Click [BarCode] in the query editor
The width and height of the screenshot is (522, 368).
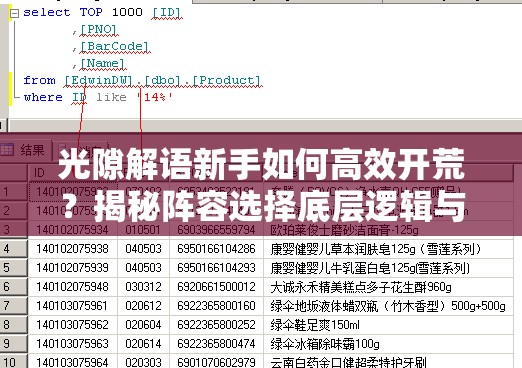[115, 46]
